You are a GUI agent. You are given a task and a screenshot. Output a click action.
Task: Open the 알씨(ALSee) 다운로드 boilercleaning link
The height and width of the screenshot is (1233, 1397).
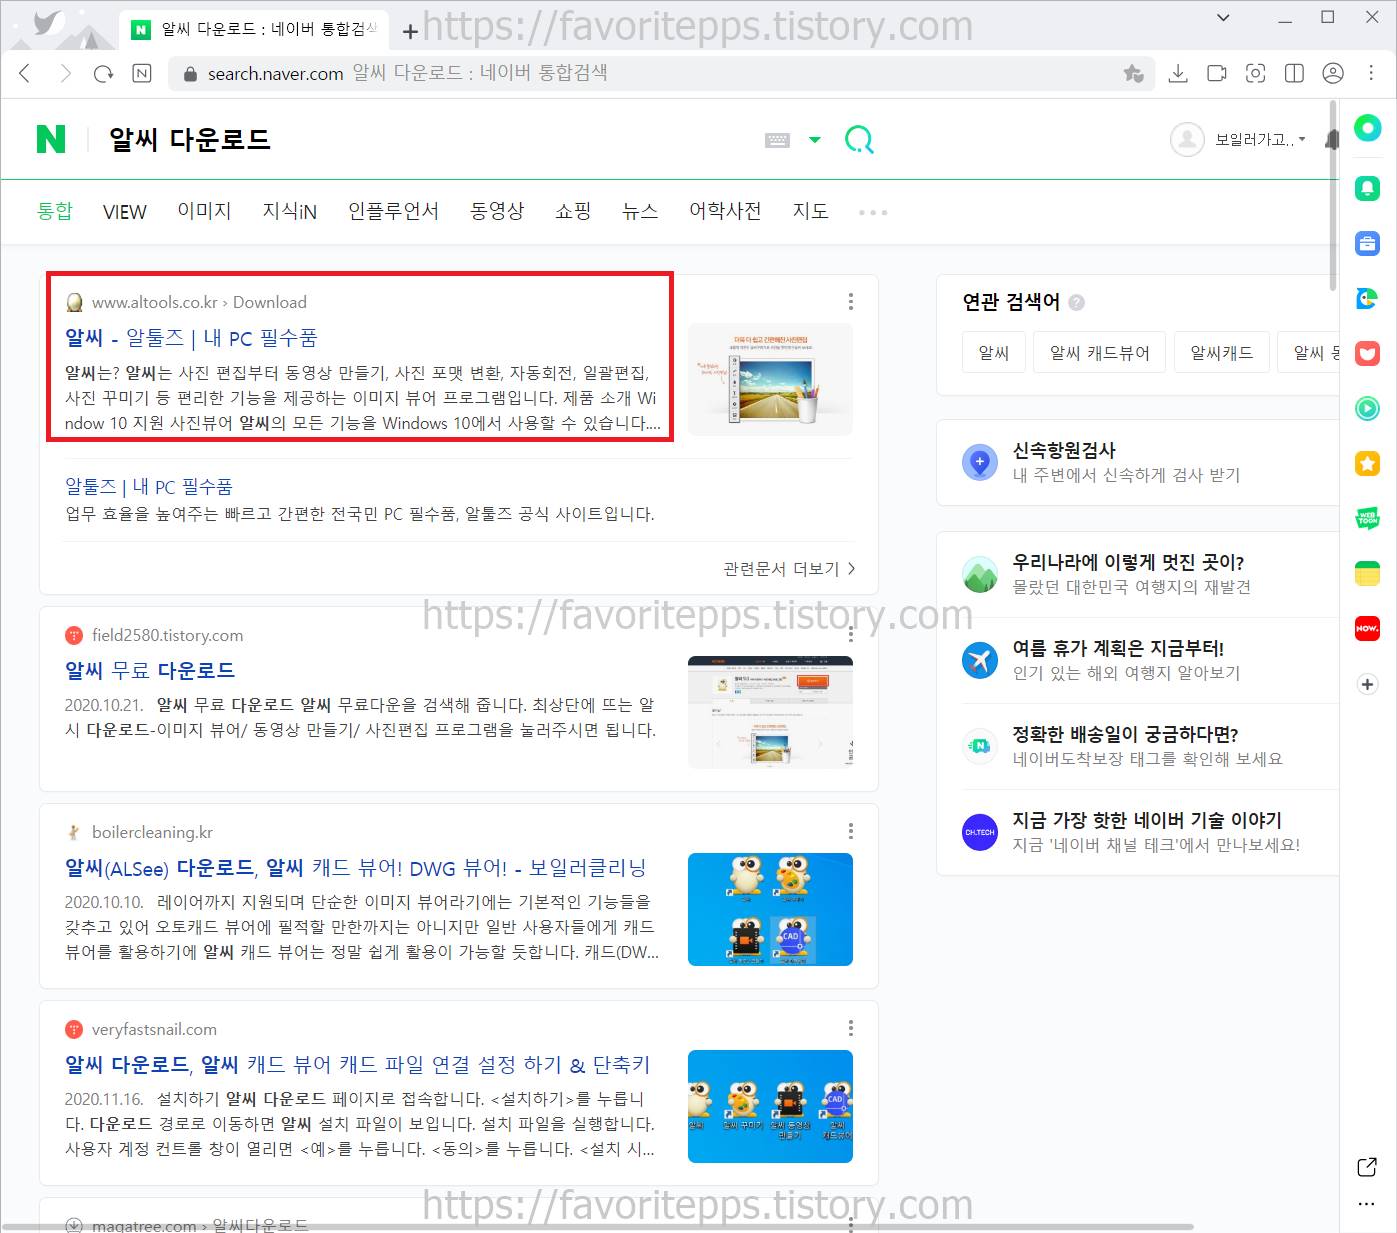point(356,867)
